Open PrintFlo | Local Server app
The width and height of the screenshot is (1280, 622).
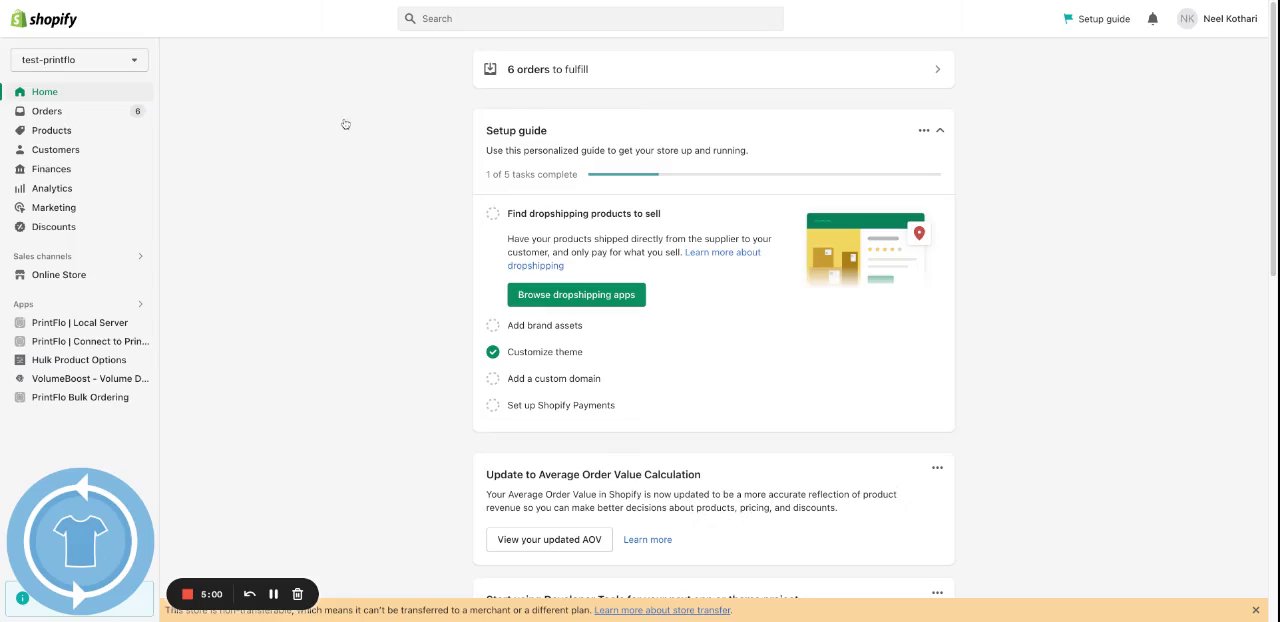coord(78,323)
